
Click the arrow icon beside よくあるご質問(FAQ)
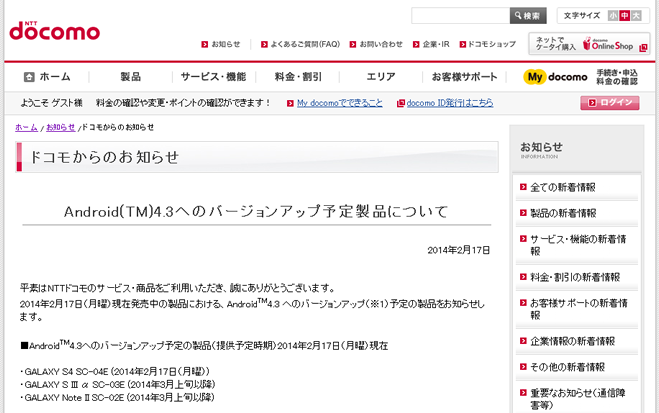pyautogui.click(x=264, y=44)
